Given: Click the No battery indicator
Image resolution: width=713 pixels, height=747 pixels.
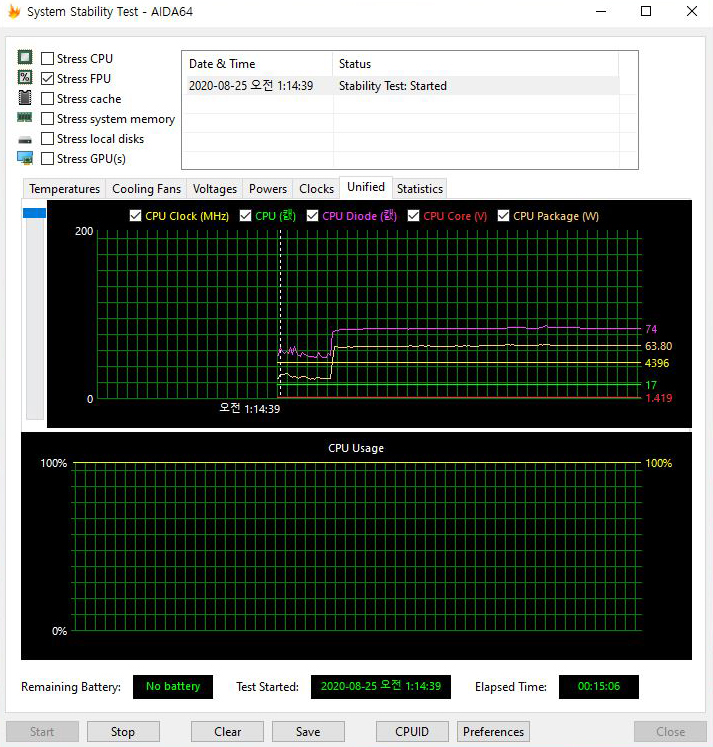Looking at the screenshot, I should (x=173, y=686).
